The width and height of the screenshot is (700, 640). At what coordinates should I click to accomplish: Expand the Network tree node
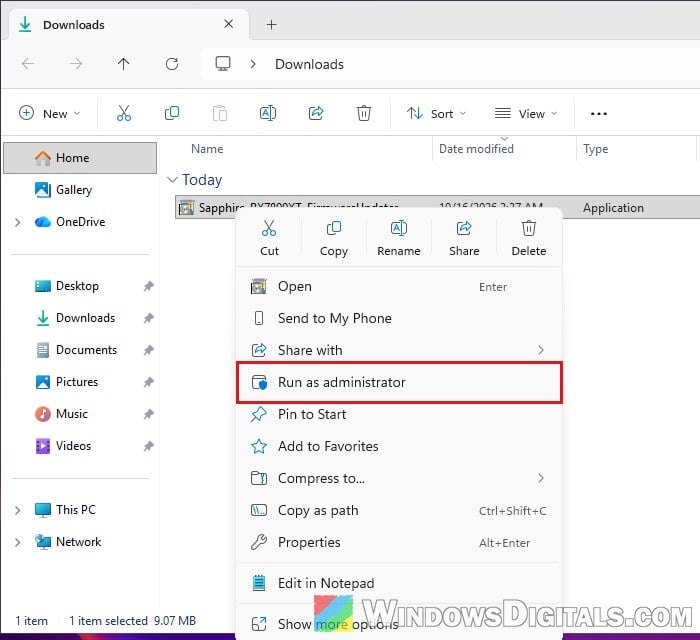coord(17,542)
